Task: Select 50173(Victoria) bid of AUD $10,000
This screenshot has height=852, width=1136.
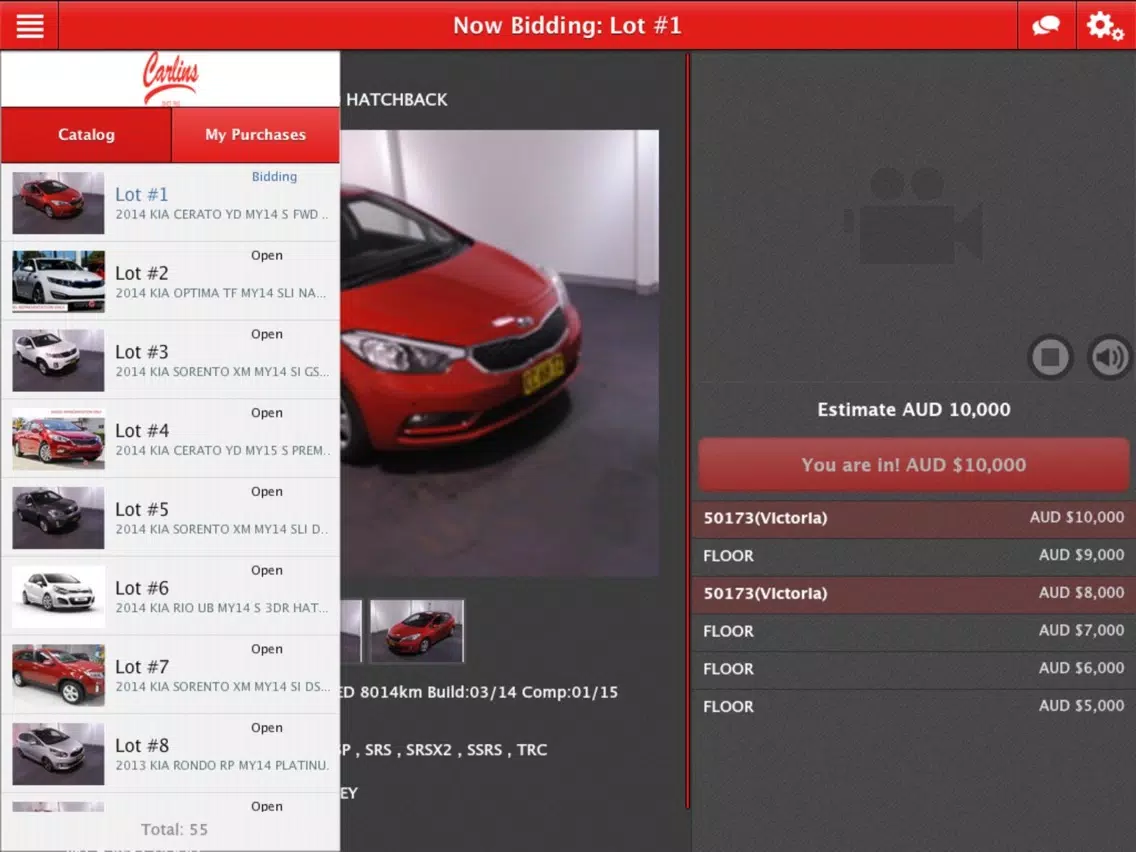Action: click(x=914, y=518)
